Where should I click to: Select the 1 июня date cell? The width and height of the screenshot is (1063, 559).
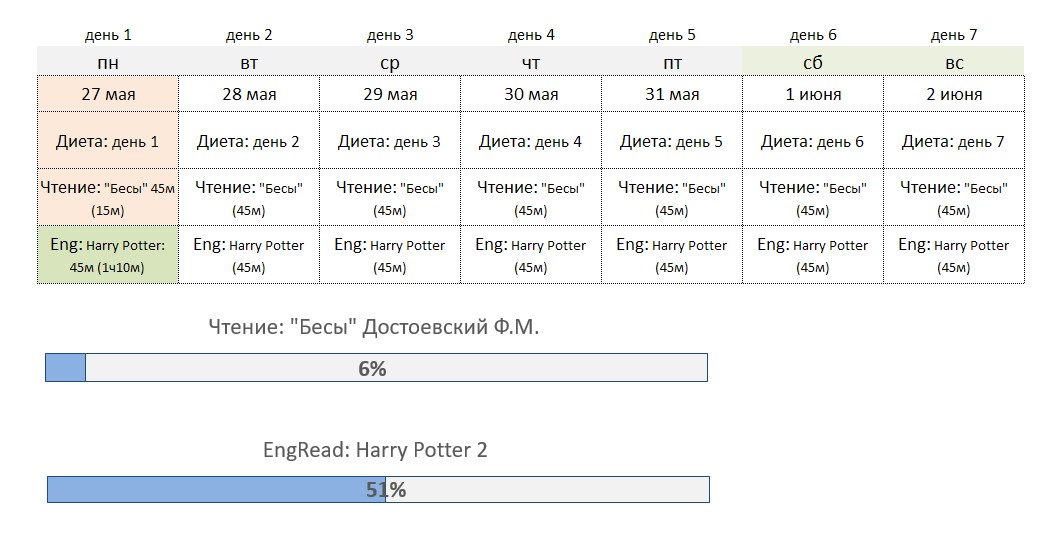click(x=813, y=94)
